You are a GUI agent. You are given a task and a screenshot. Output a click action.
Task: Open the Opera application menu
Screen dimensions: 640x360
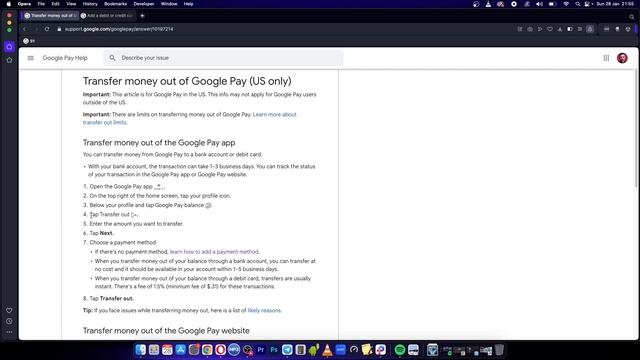pos(24,4)
